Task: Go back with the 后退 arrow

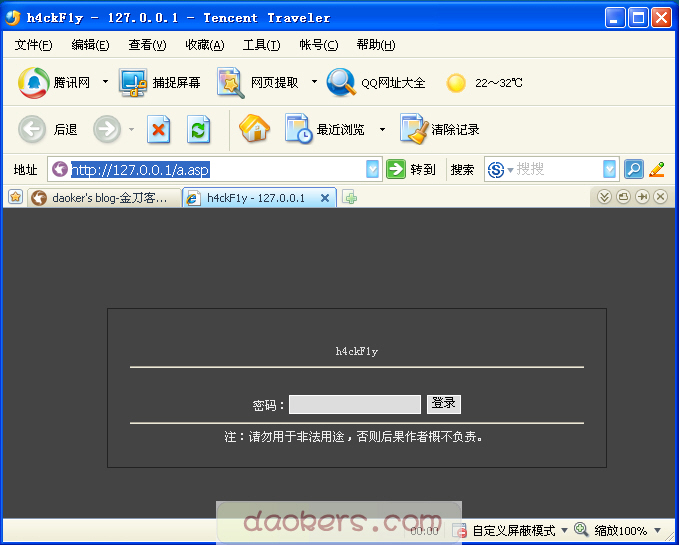Action: (x=32, y=129)
